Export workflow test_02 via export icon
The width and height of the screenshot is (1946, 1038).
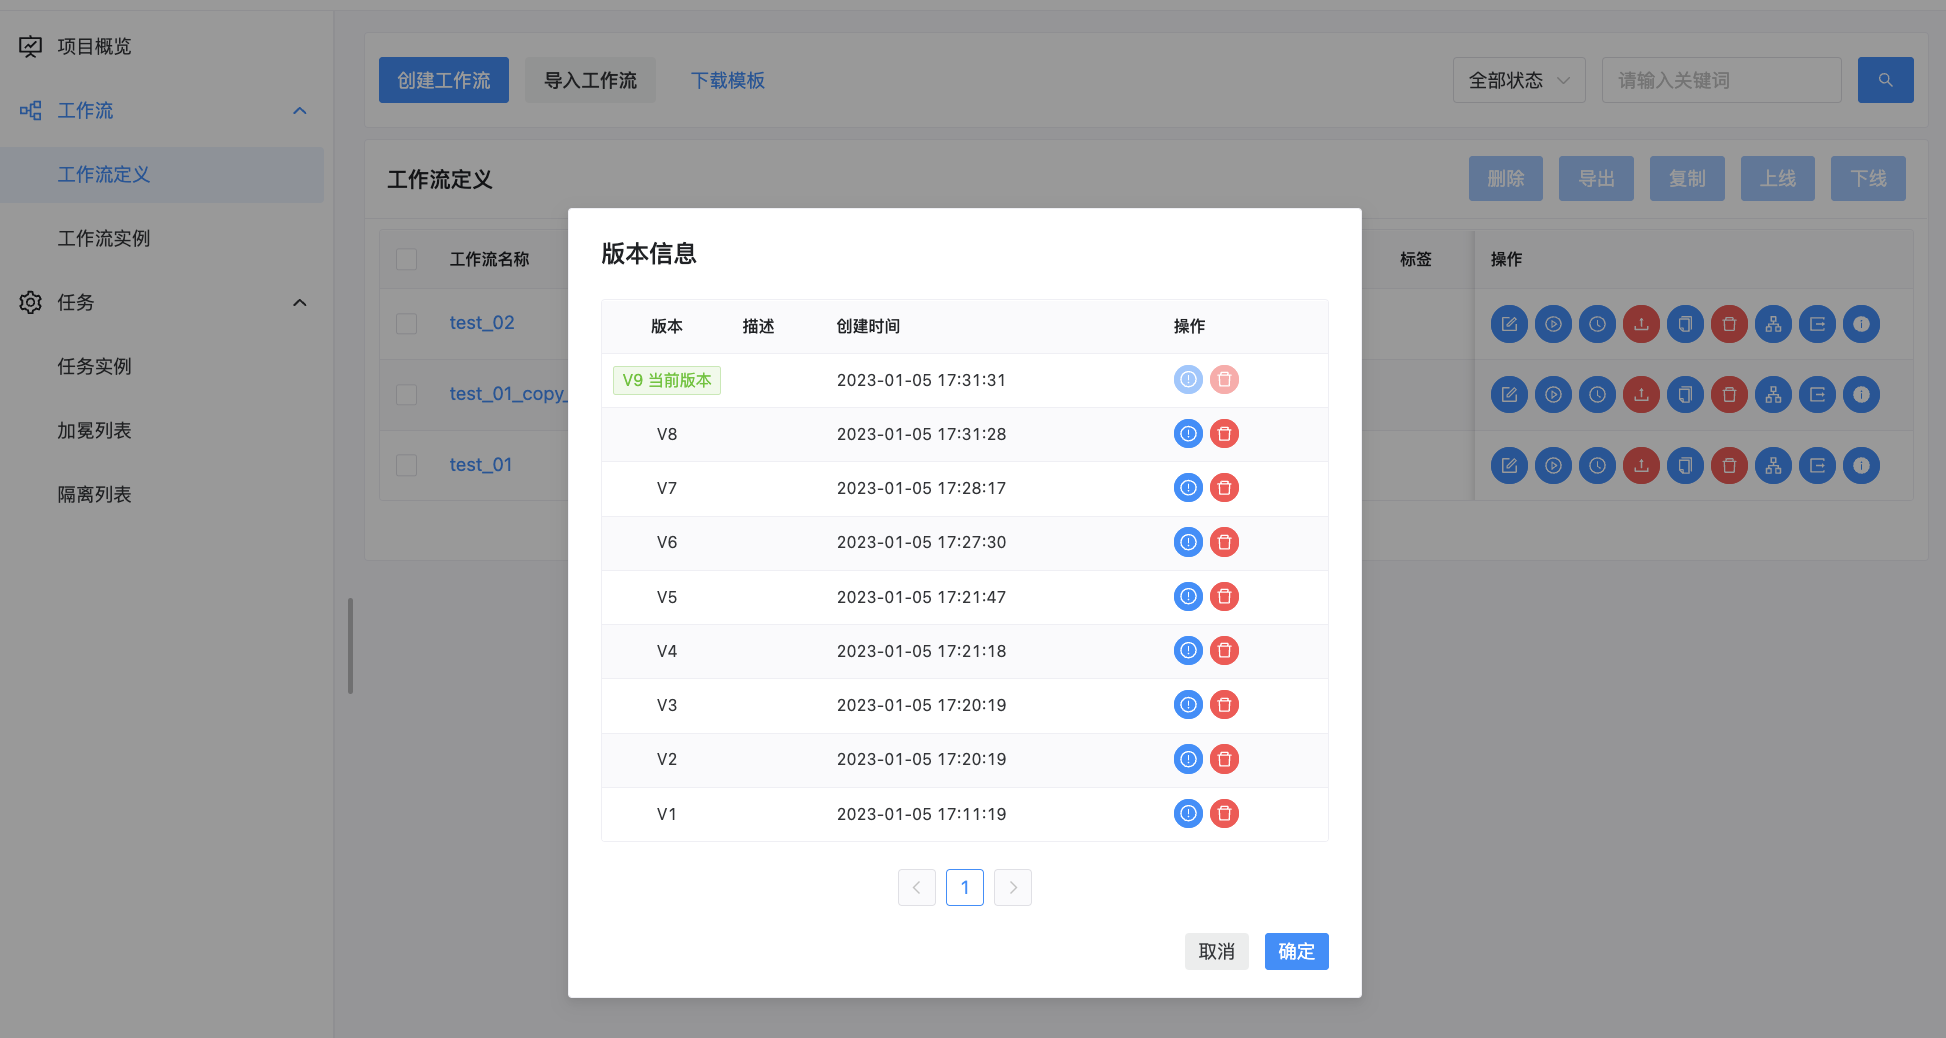click(1817, 324)
